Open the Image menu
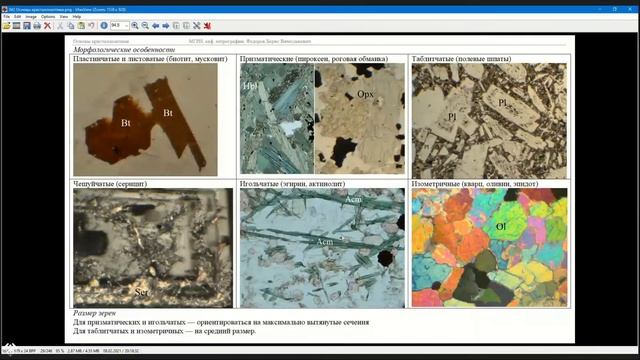This screenshot has height=360, width=640. (31, 17)
